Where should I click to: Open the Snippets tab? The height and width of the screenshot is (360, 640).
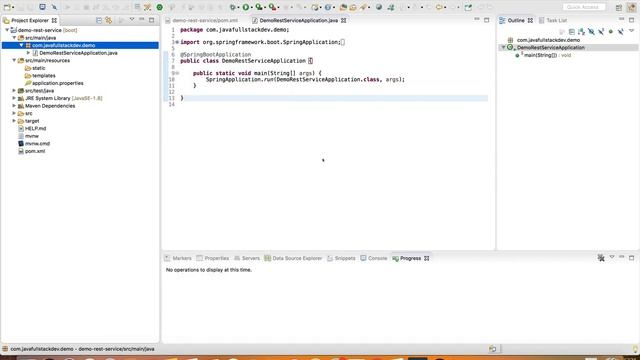pyautogui.click(x=341, y=258)
